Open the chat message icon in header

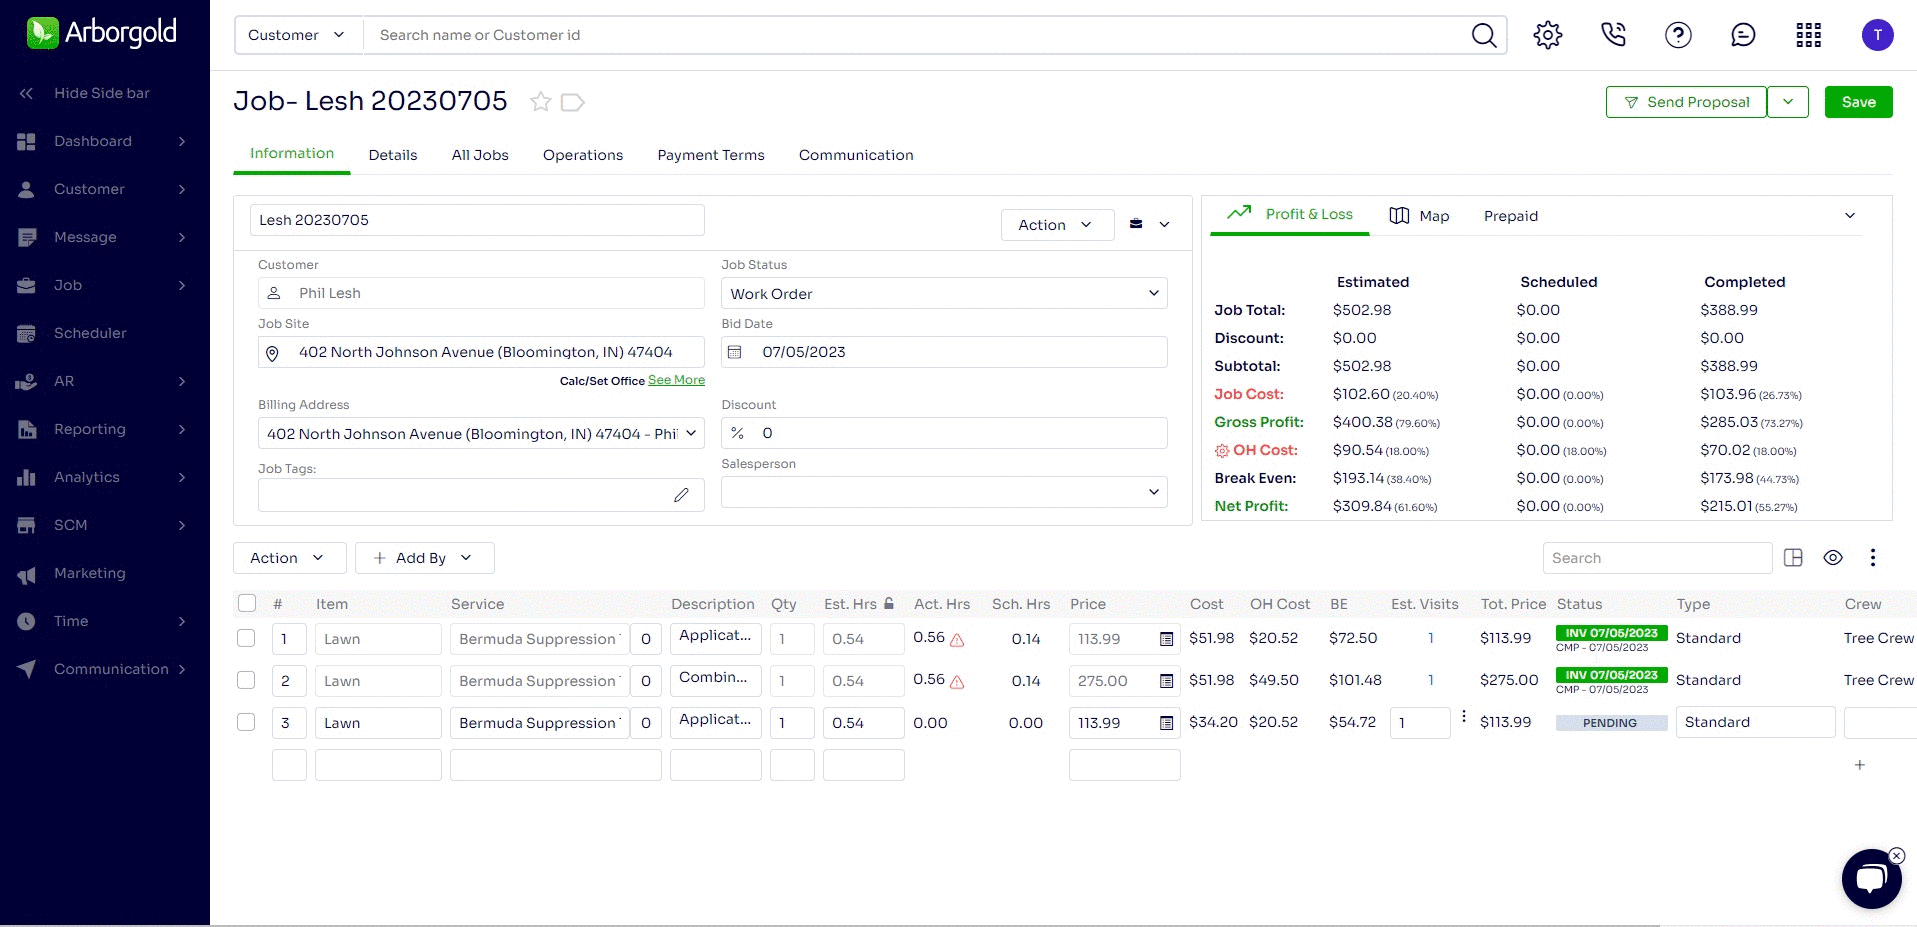(x=1743, y=34)
